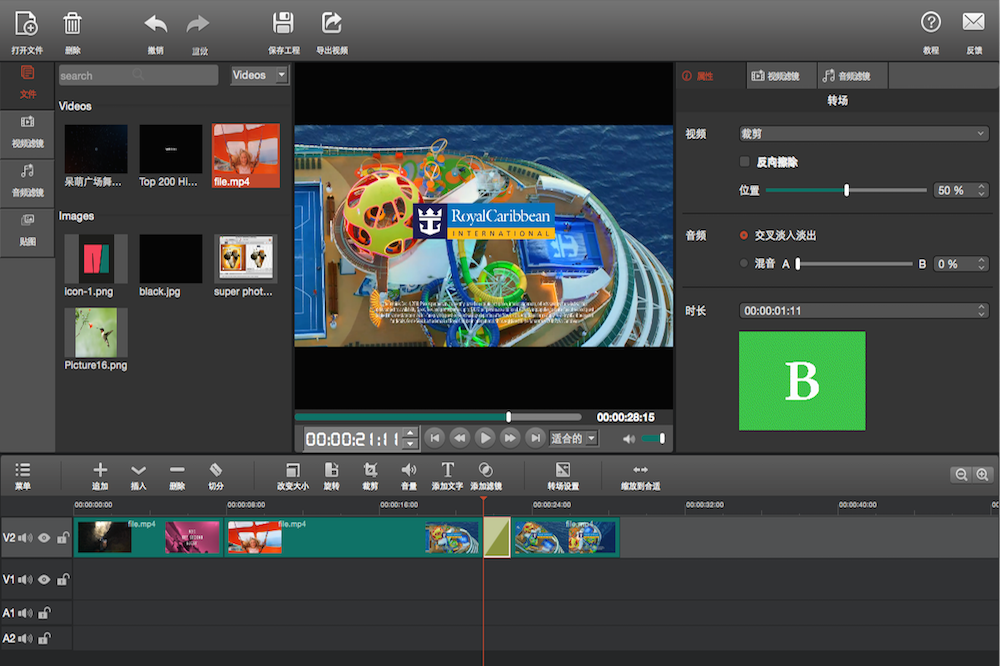Click the redo arrow icon

(x=198, y=25)
